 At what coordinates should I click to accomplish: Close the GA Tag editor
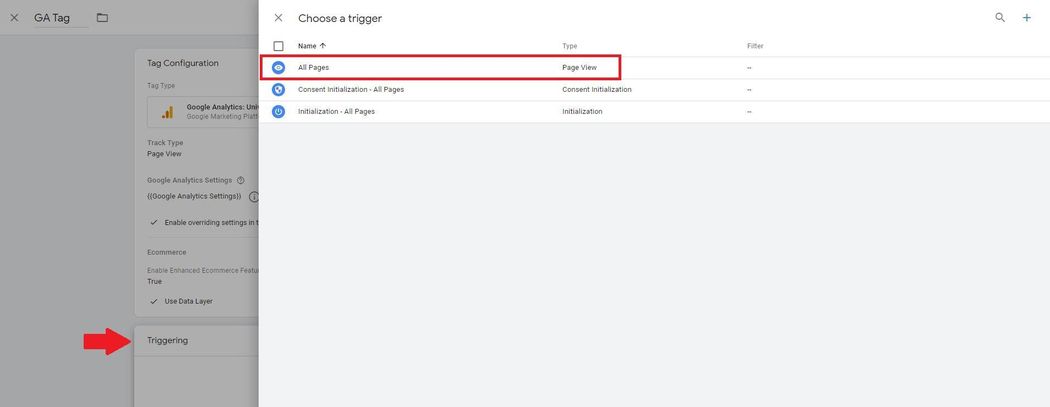14,18
